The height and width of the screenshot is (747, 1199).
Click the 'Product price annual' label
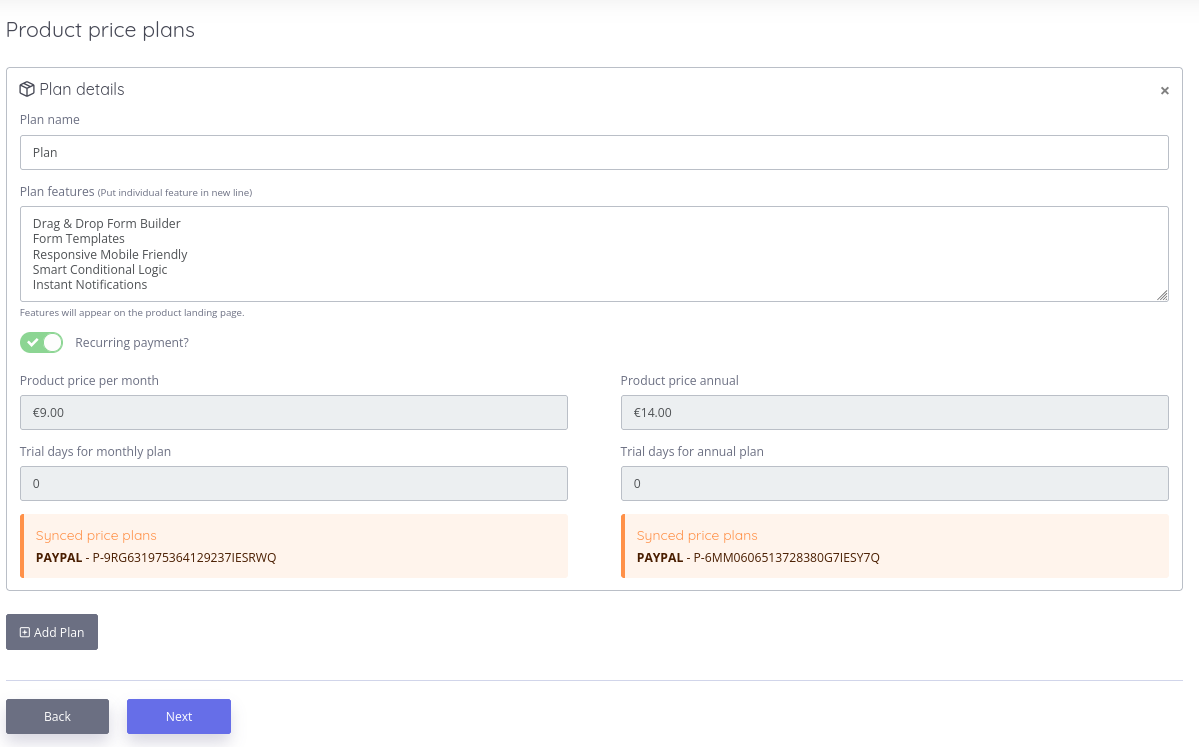tap(680, 381)
